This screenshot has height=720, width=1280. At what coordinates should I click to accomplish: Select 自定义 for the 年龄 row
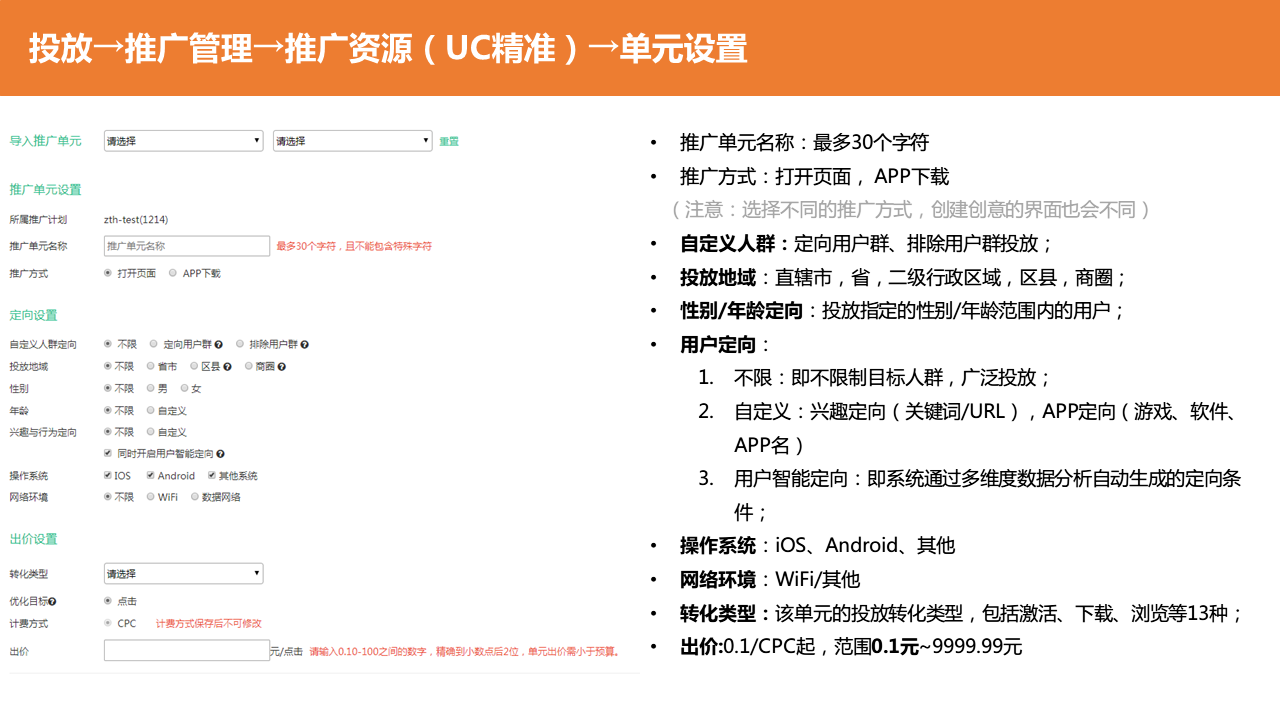pos(150,410)
